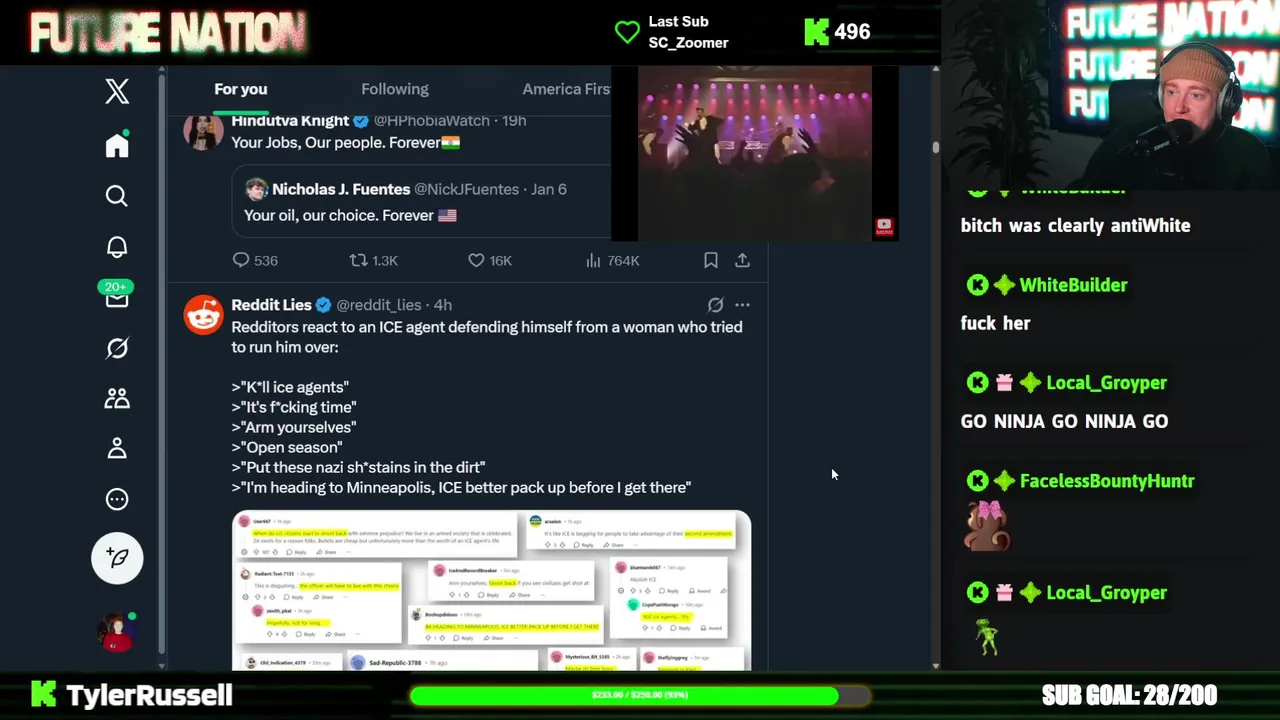The height and width of the screenshot is (720, 1280).
Task: Open @HPhobiaWatch handle link
Action: pos(431,120)
